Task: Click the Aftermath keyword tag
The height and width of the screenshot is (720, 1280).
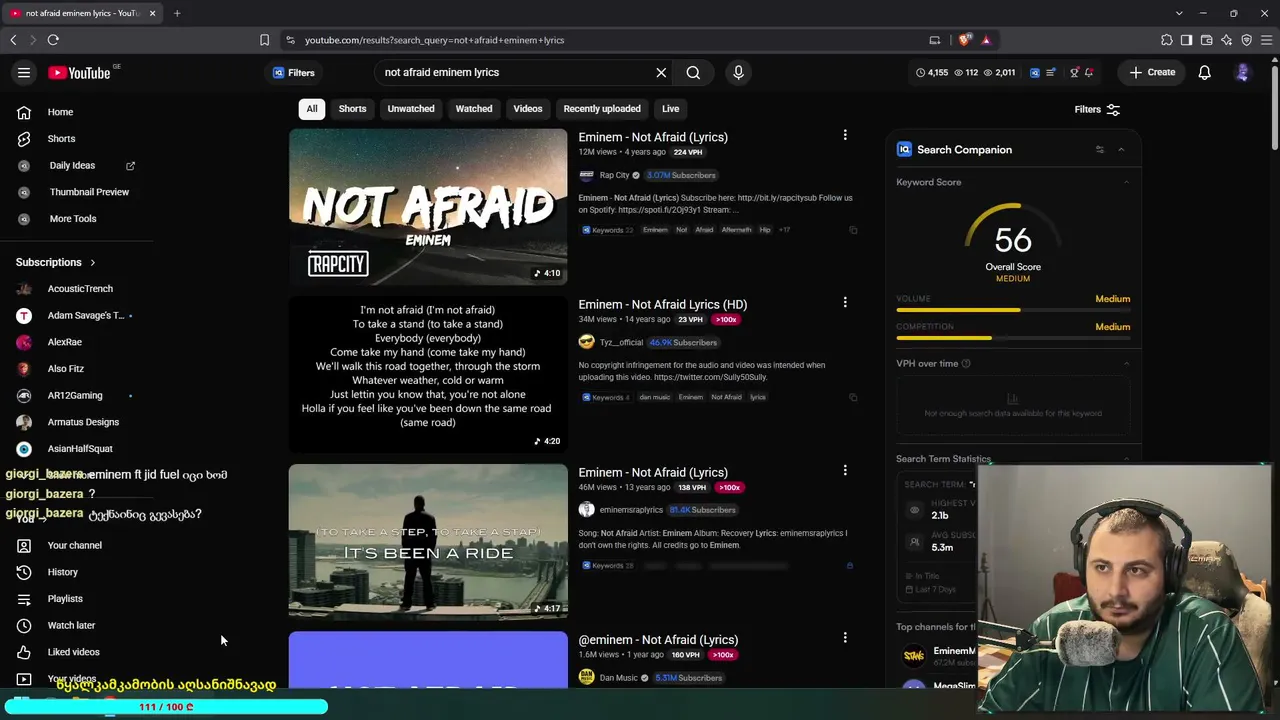Action: coord(736,230)
